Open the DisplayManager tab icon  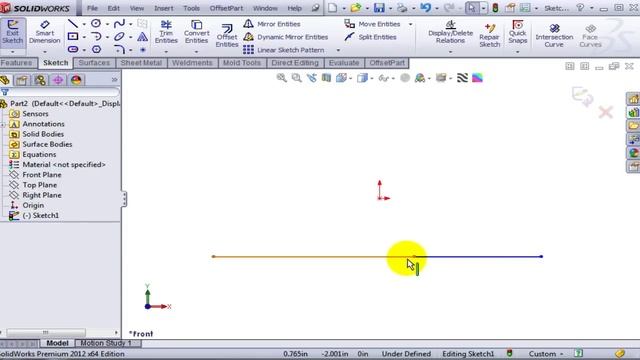[x=76, y=80]
